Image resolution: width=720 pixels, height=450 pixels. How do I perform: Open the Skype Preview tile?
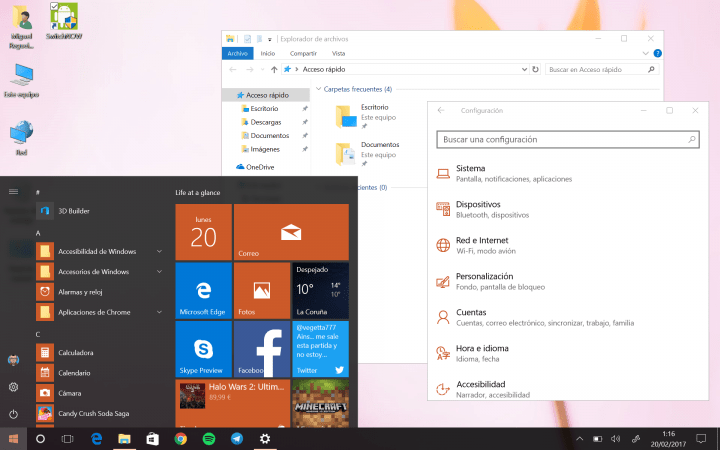[203, 349]
